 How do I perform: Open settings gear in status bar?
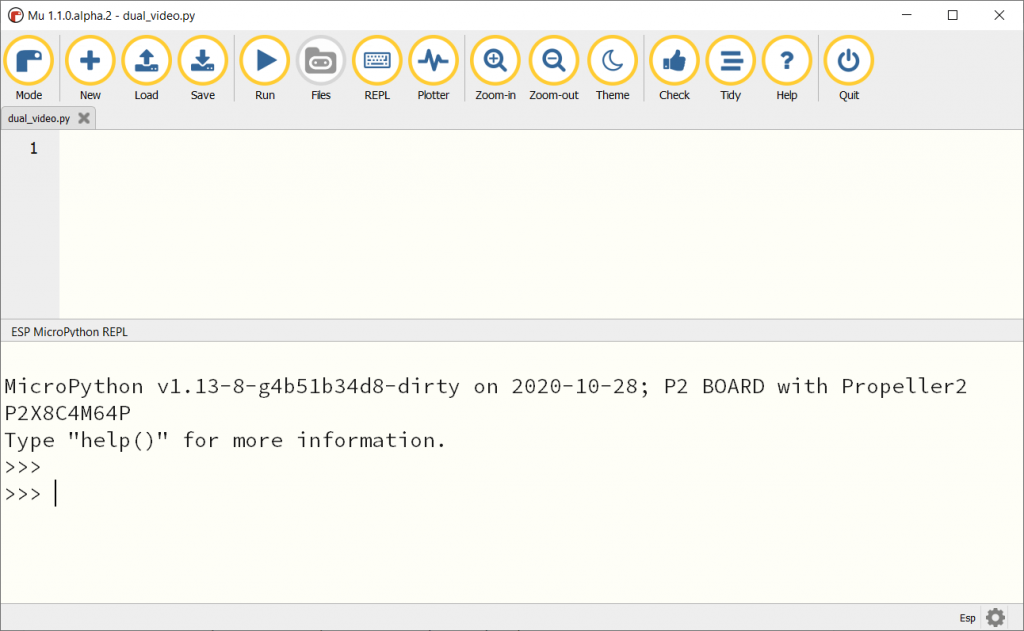coord(995,617)
